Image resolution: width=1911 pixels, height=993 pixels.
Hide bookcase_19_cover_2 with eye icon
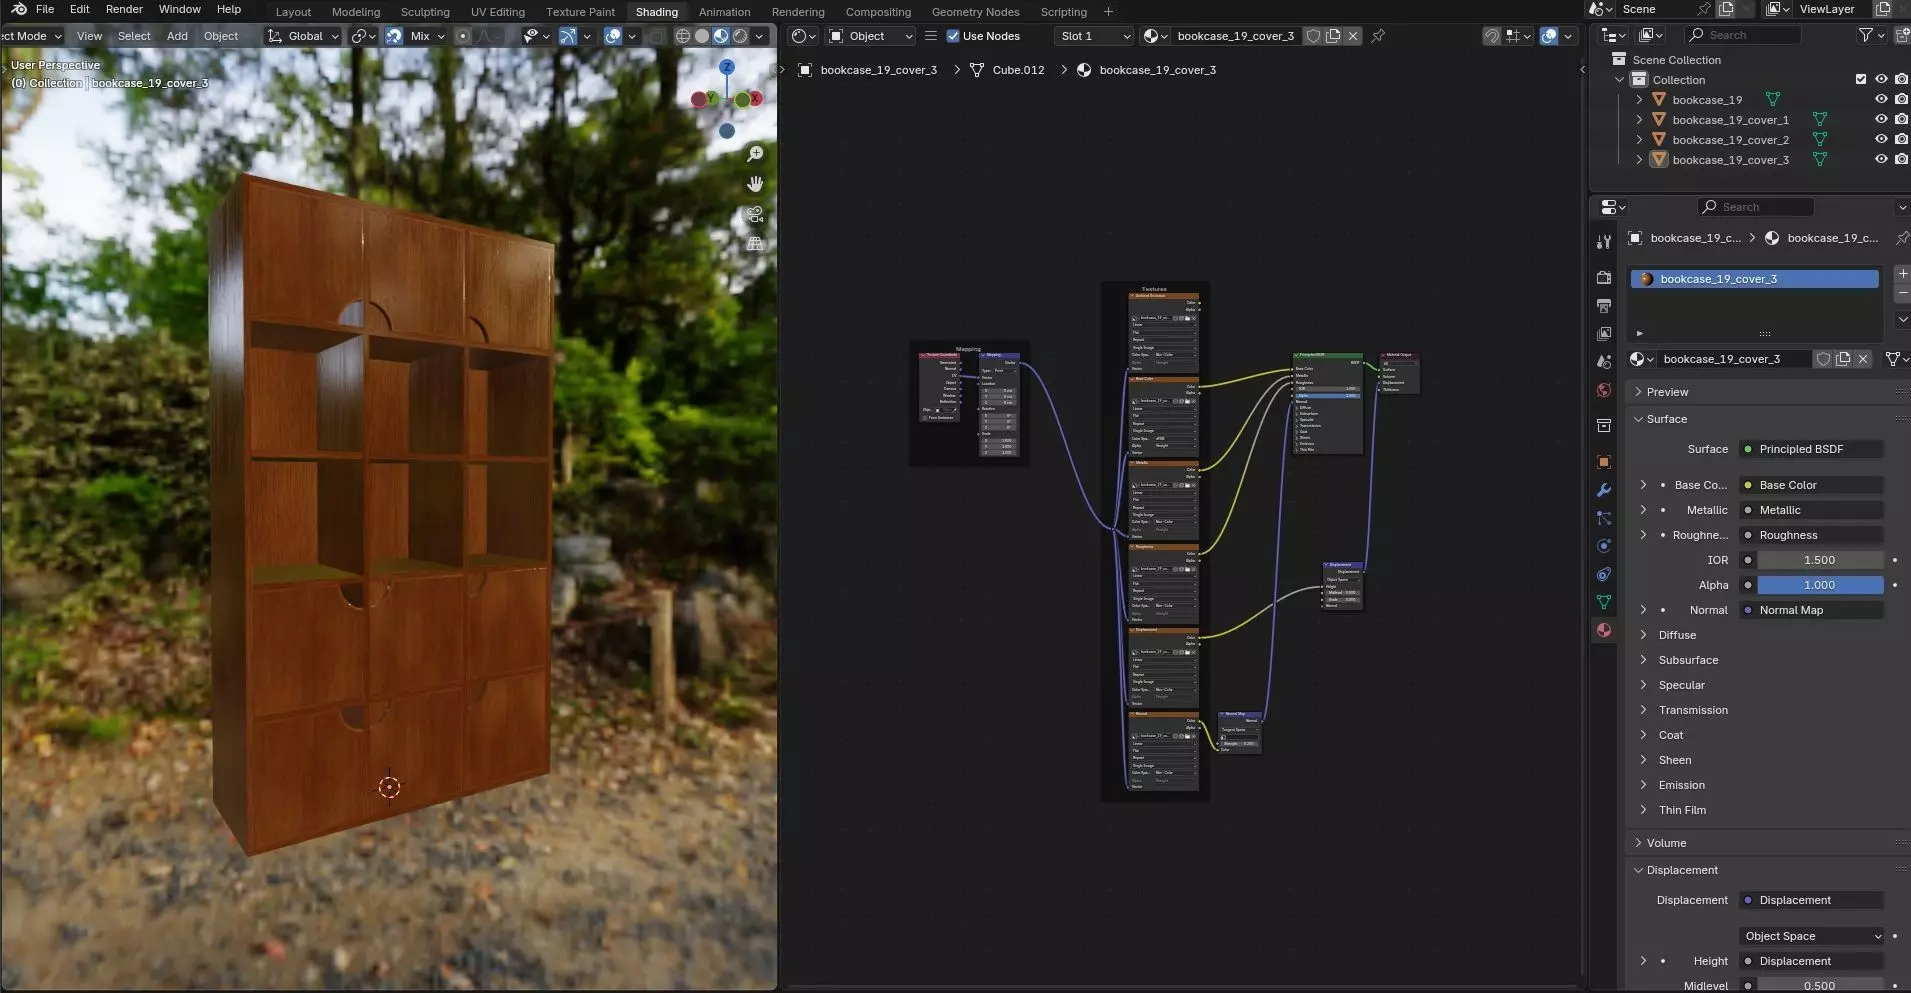(x=1881, y=140)
